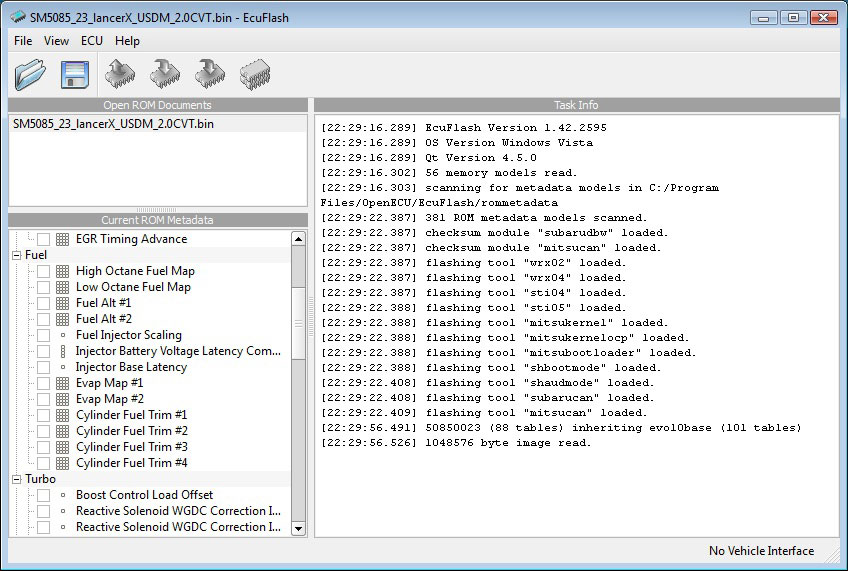
Task: Click the scroll up arrow in metadata tree
Action: 298,239
